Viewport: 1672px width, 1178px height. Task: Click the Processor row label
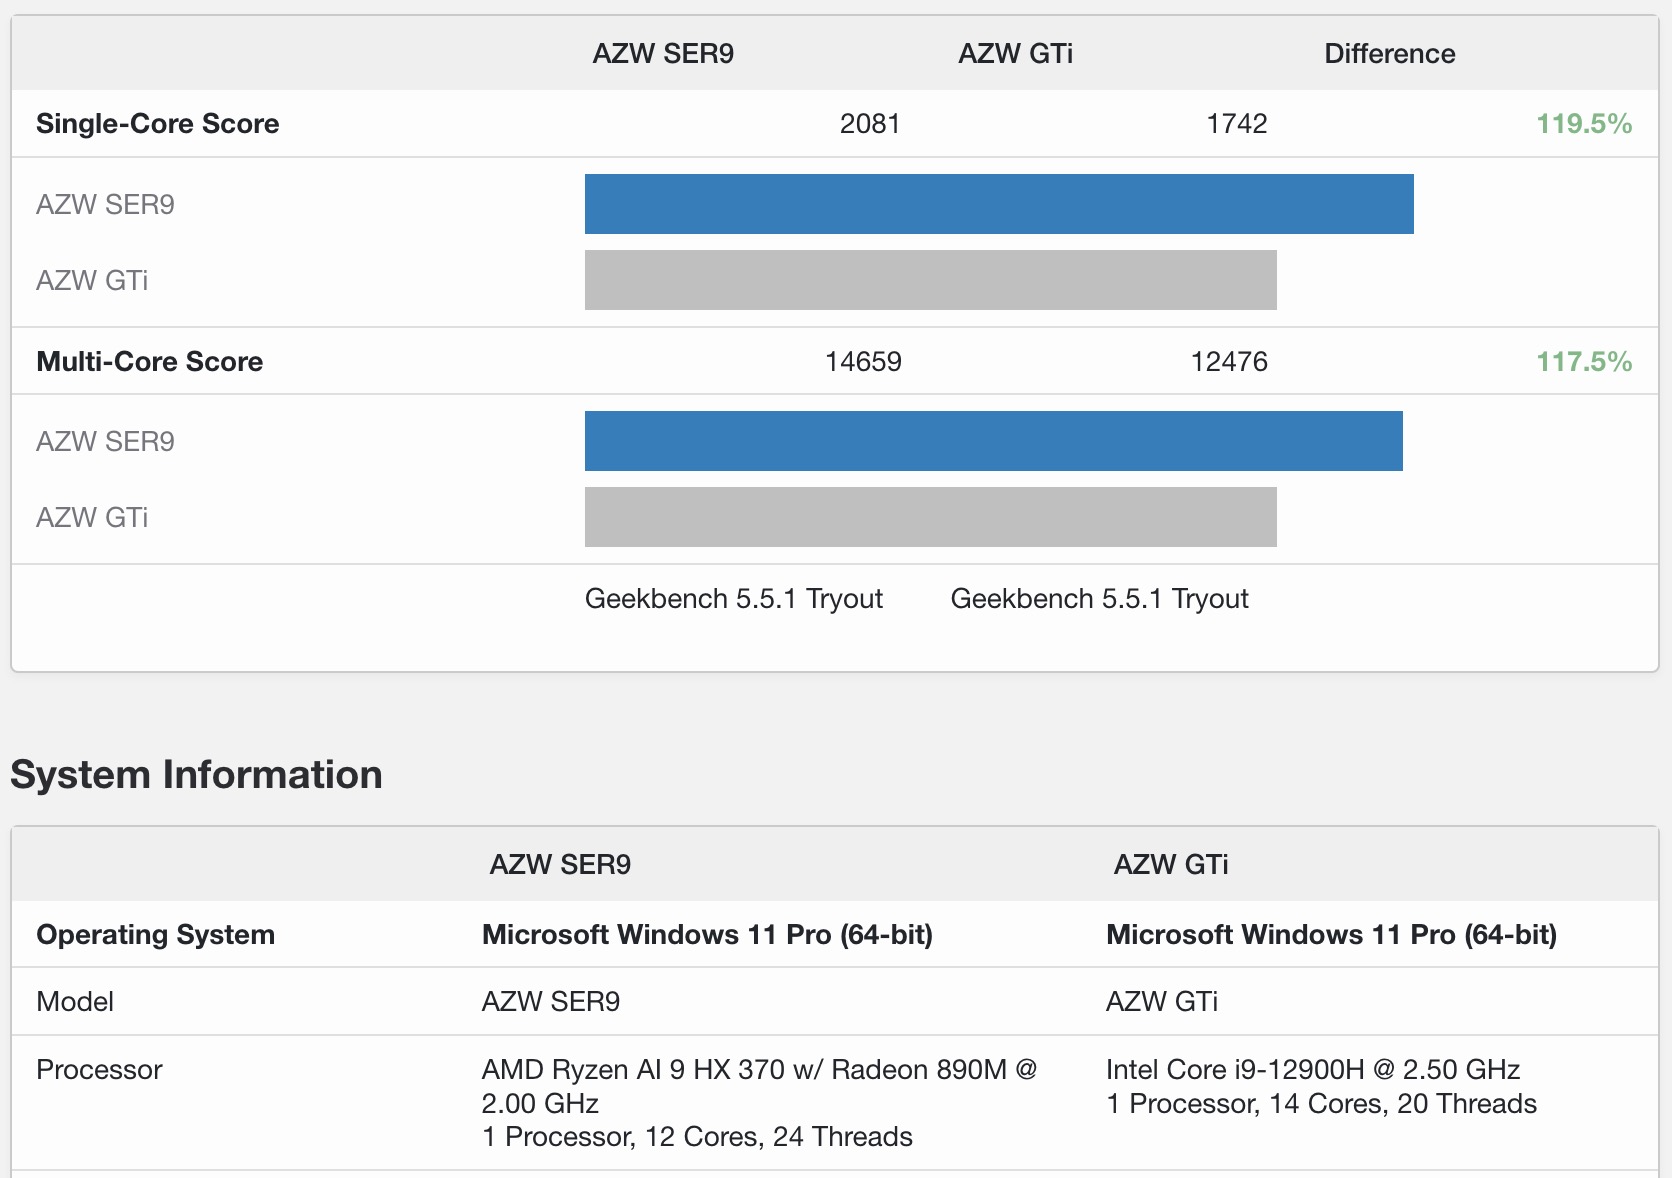coord(99,1070)
